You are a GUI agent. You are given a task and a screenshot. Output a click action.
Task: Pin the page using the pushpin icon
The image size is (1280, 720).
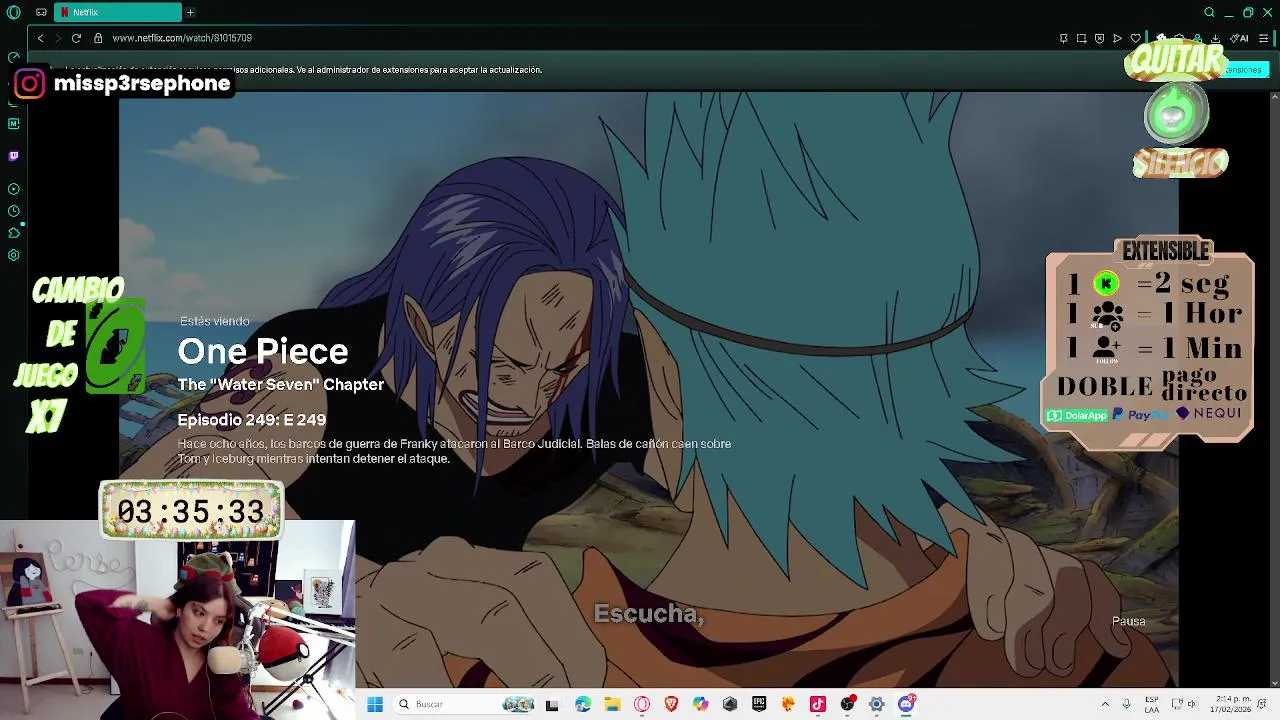point(1063,38)
